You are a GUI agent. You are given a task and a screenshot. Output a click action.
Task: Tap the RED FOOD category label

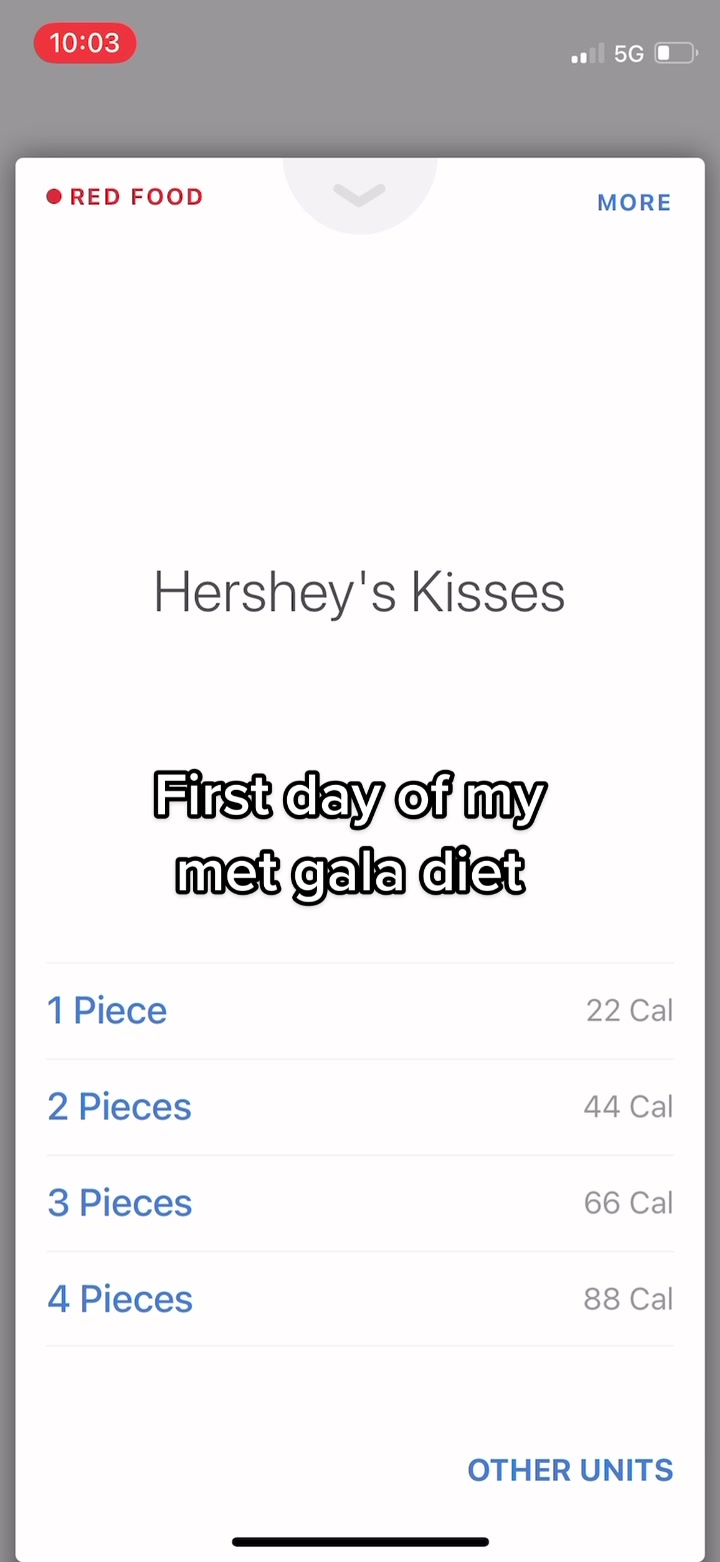136,197
